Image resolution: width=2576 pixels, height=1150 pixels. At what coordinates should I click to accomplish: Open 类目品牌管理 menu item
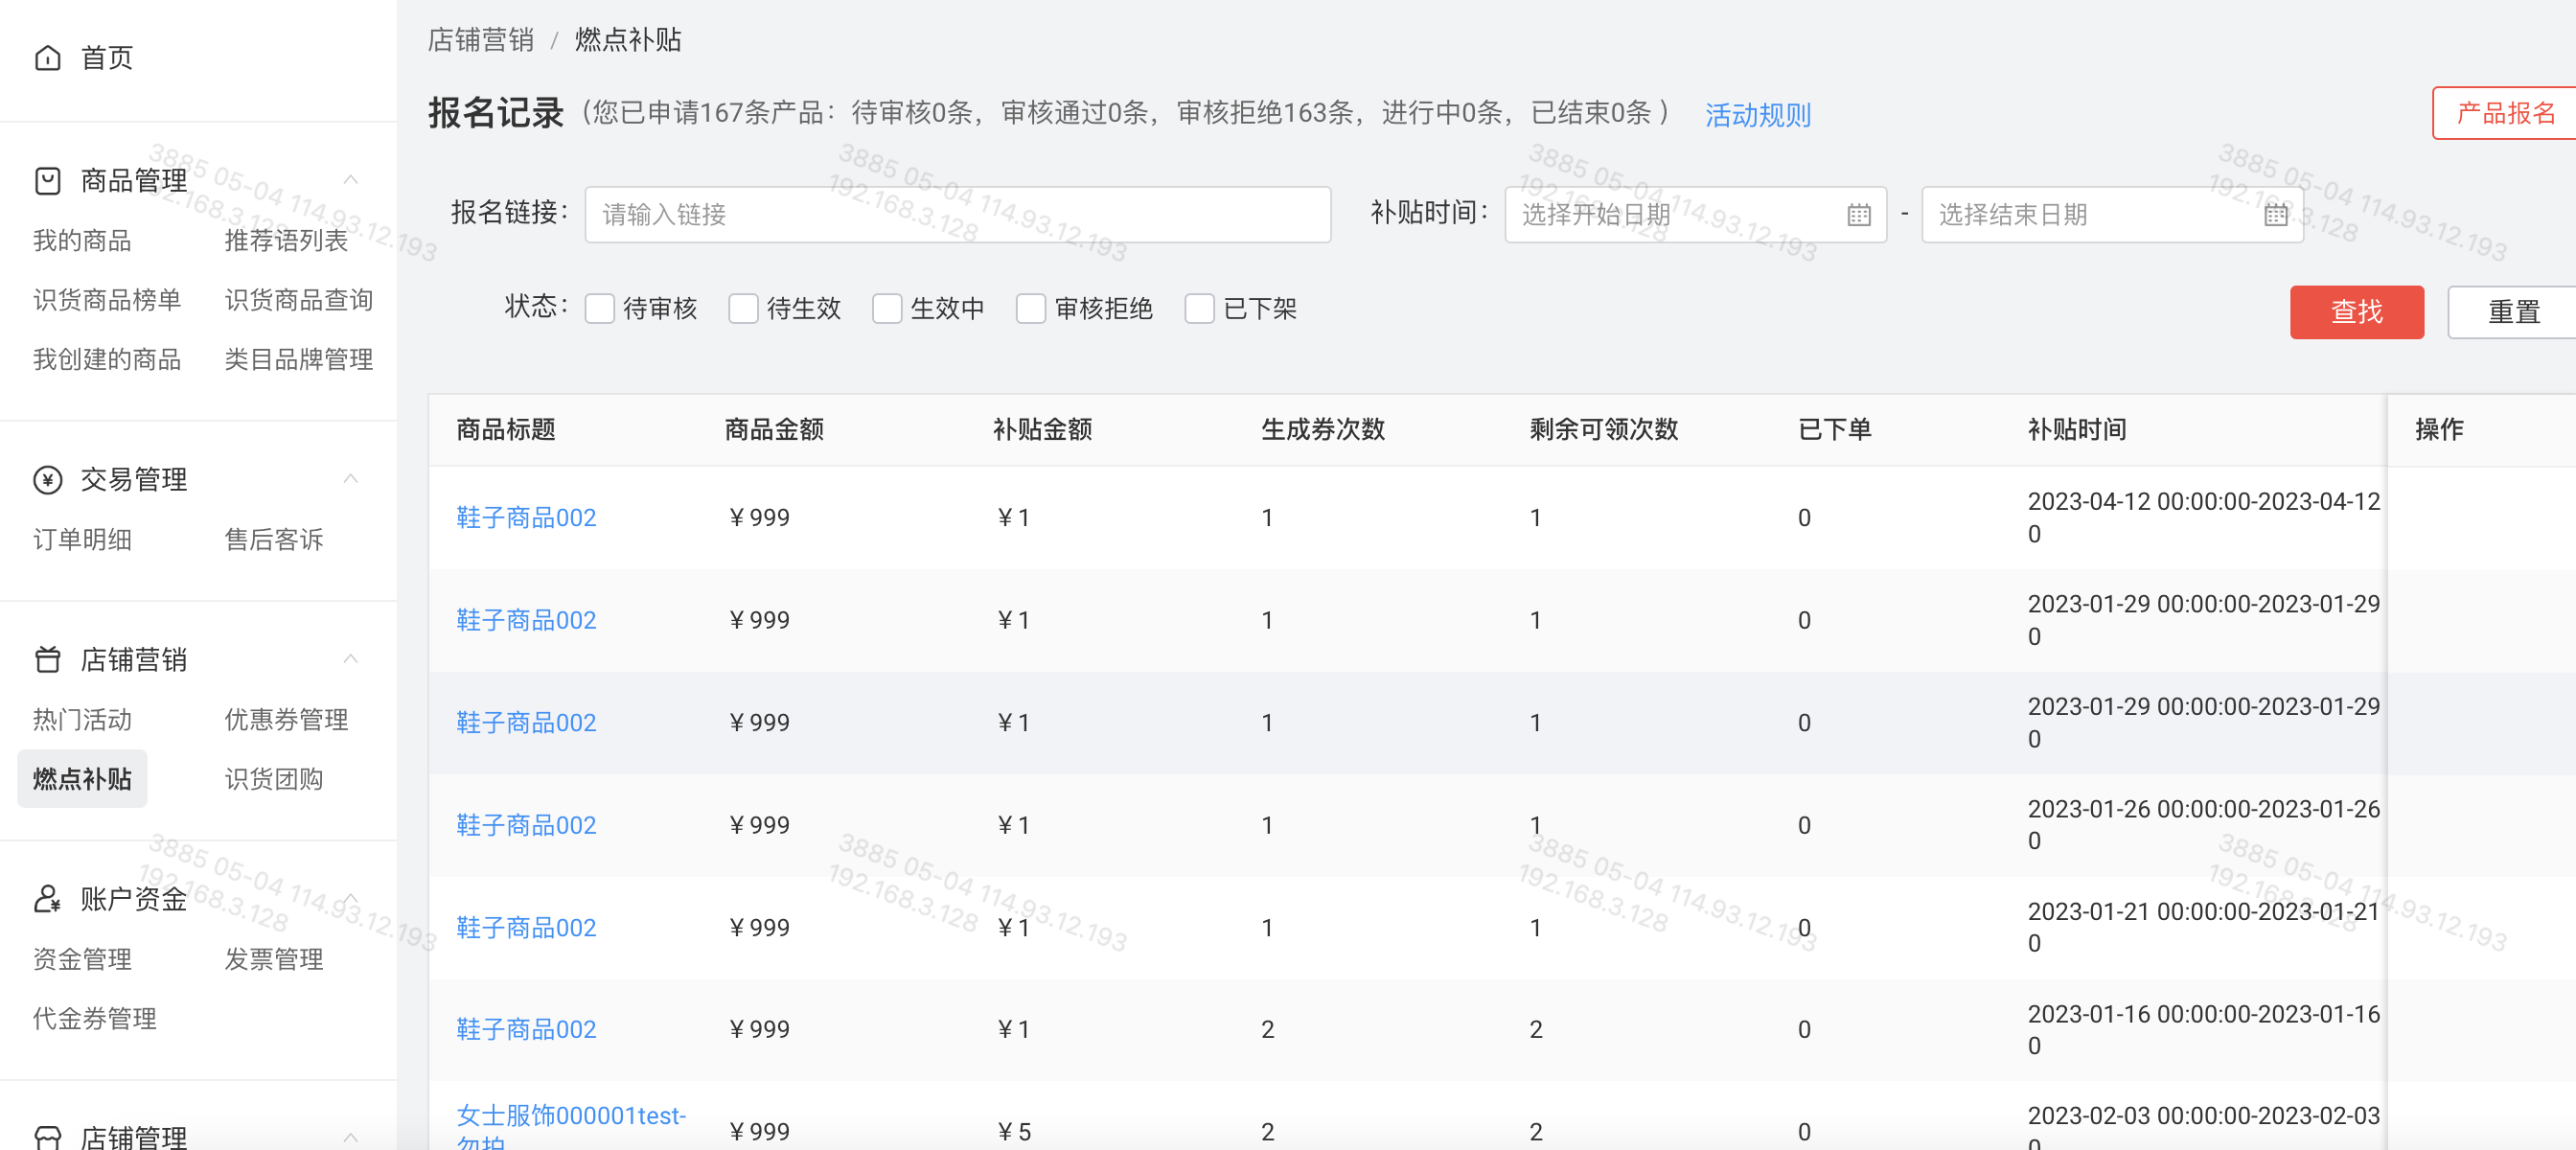[298, 360]
